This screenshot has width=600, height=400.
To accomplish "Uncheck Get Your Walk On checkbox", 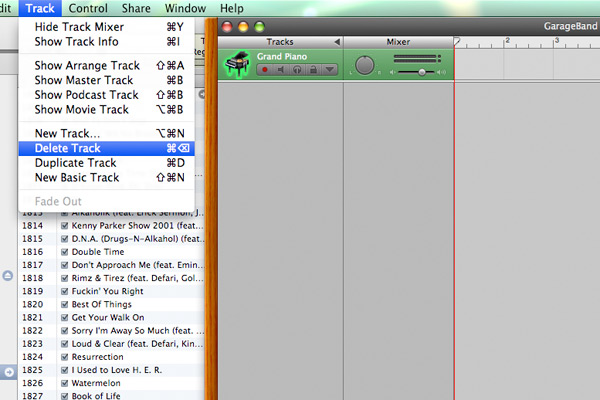I will (64, 317).
